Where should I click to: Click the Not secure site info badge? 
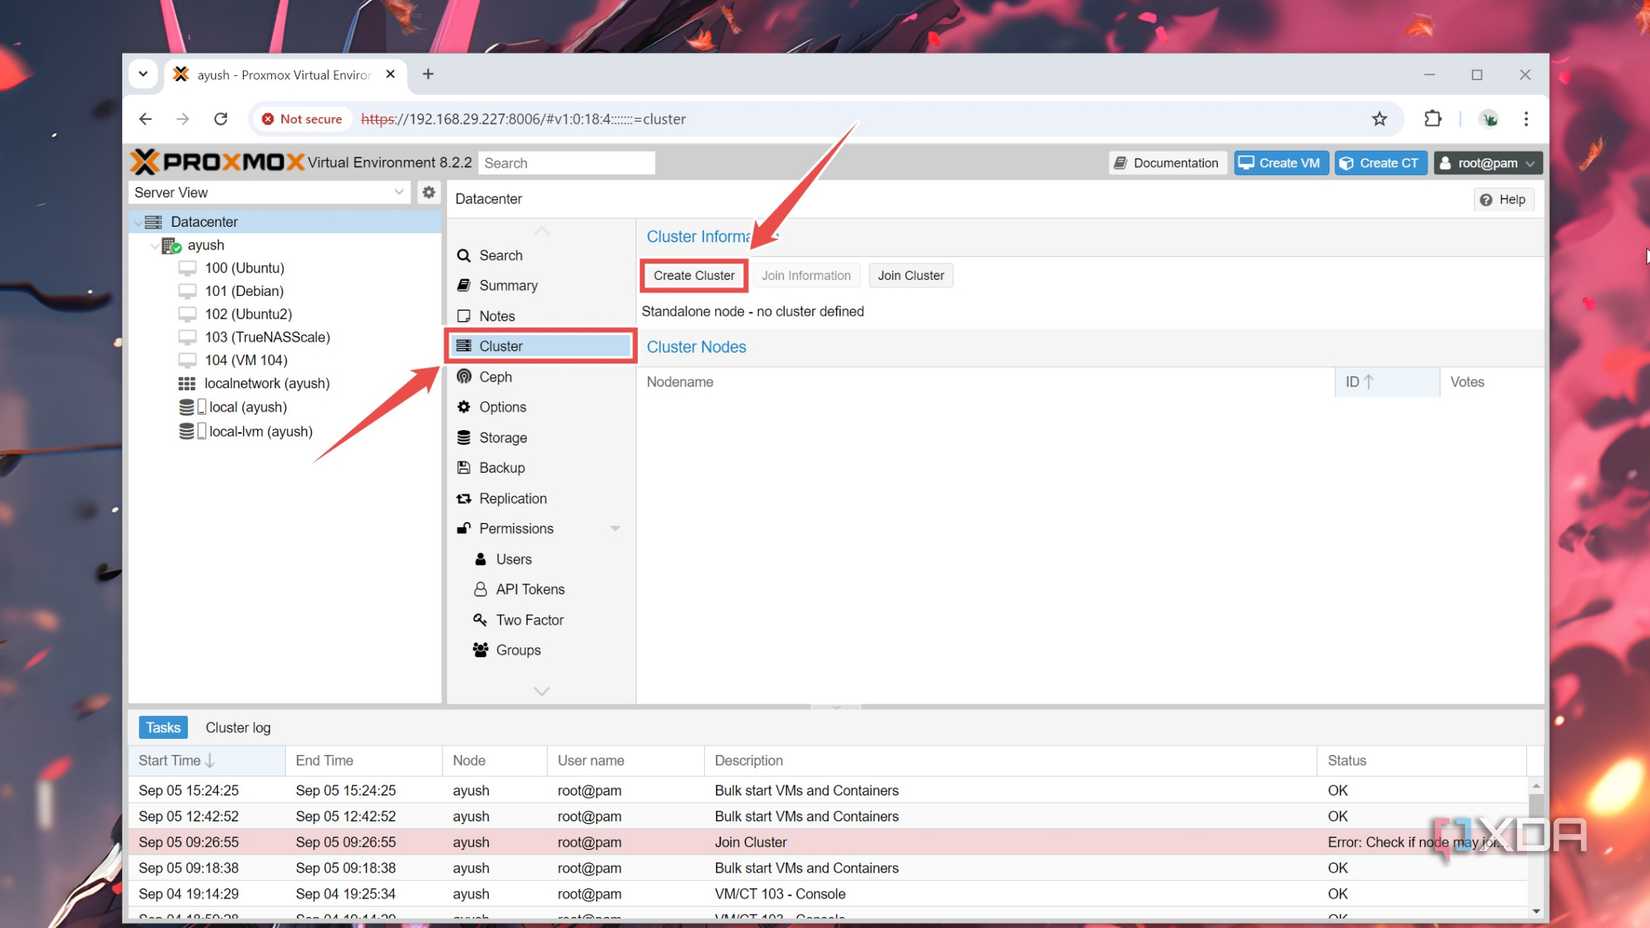point(301,119)
